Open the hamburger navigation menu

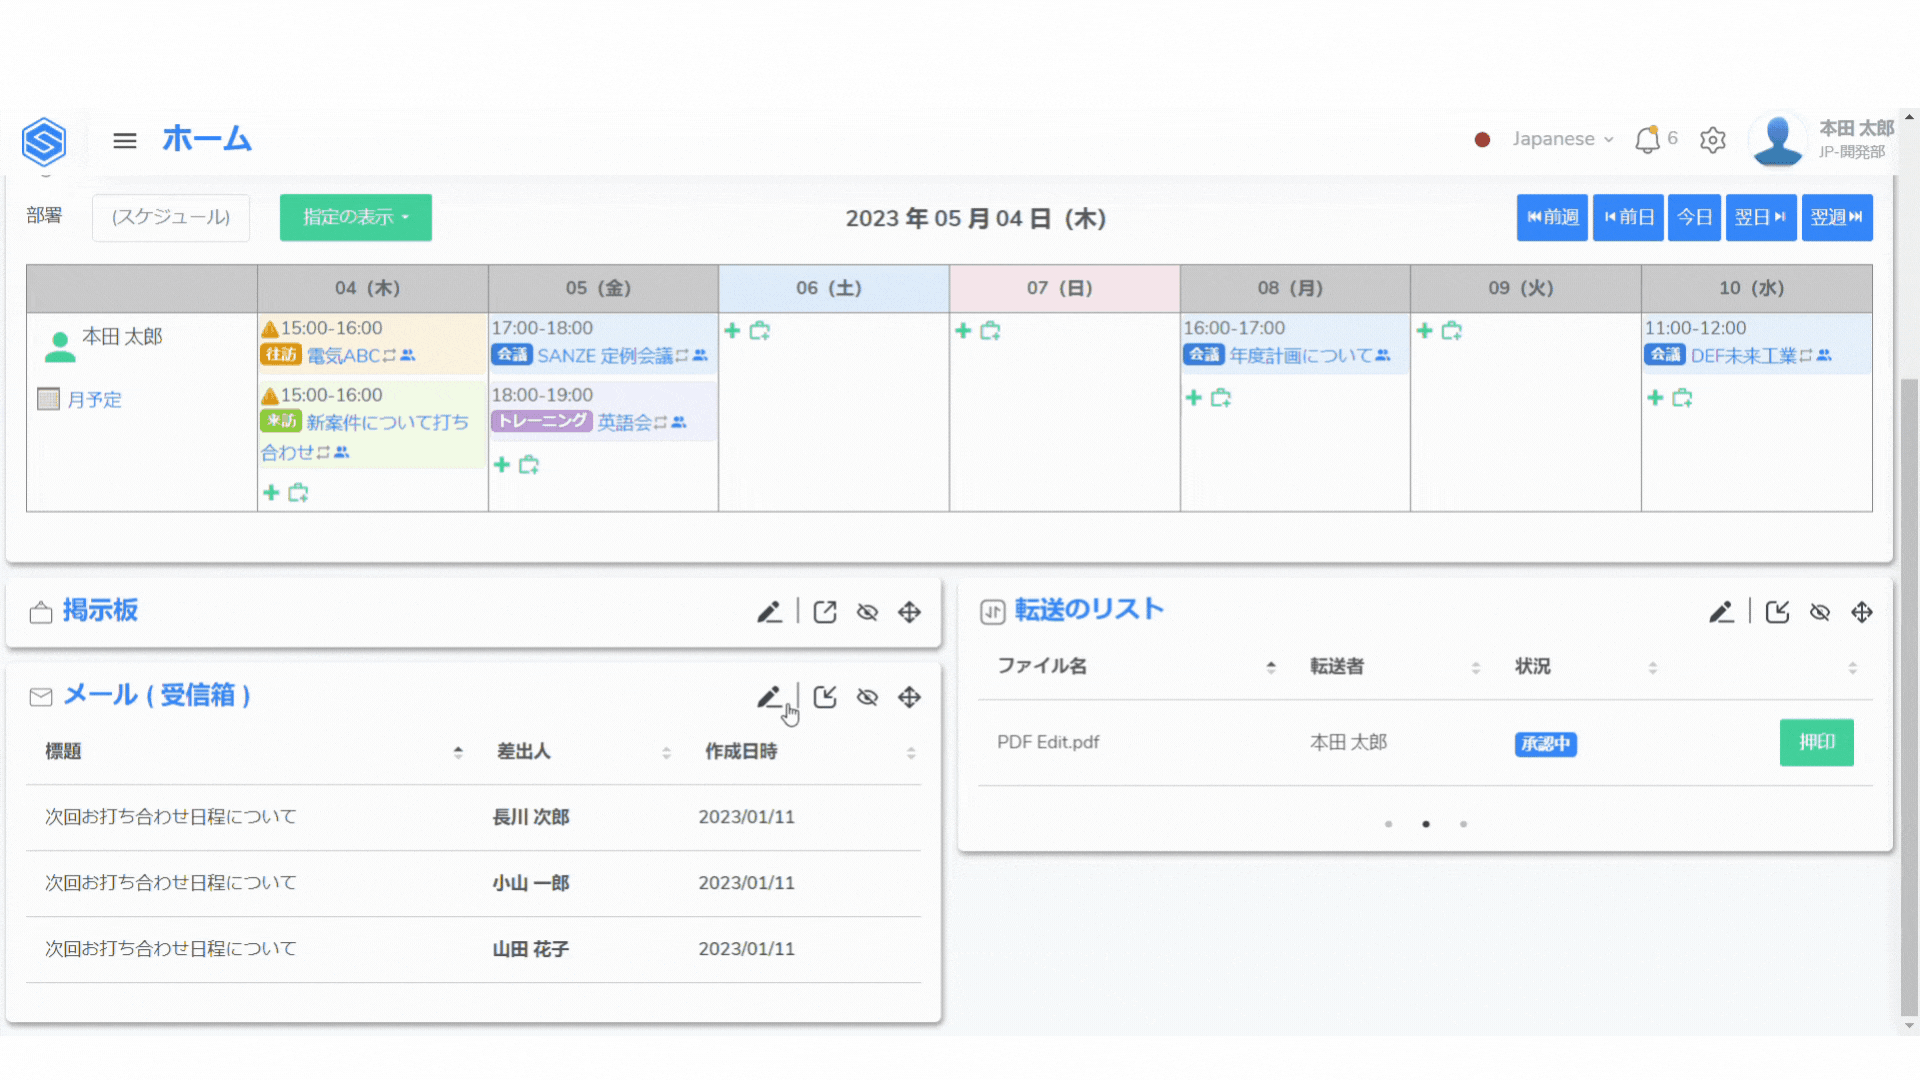point(124,141)
